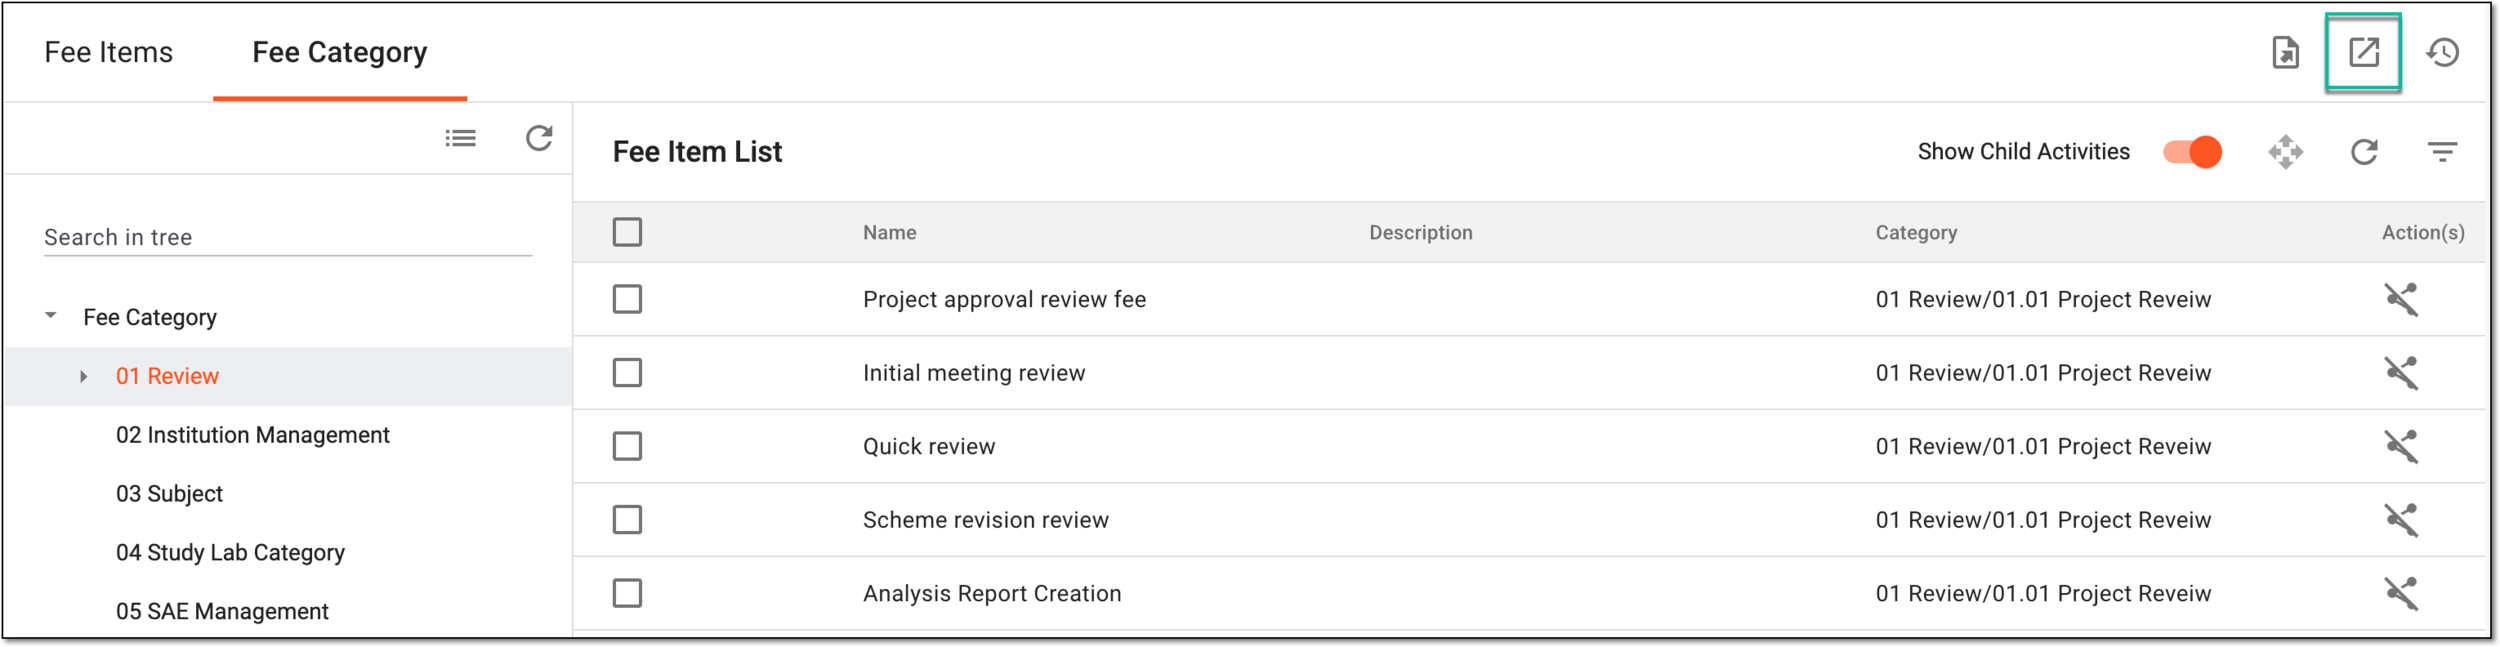Click the Show Child Activities label
This screenshot has height=647, width=2500.
[x=2023, y=152]
